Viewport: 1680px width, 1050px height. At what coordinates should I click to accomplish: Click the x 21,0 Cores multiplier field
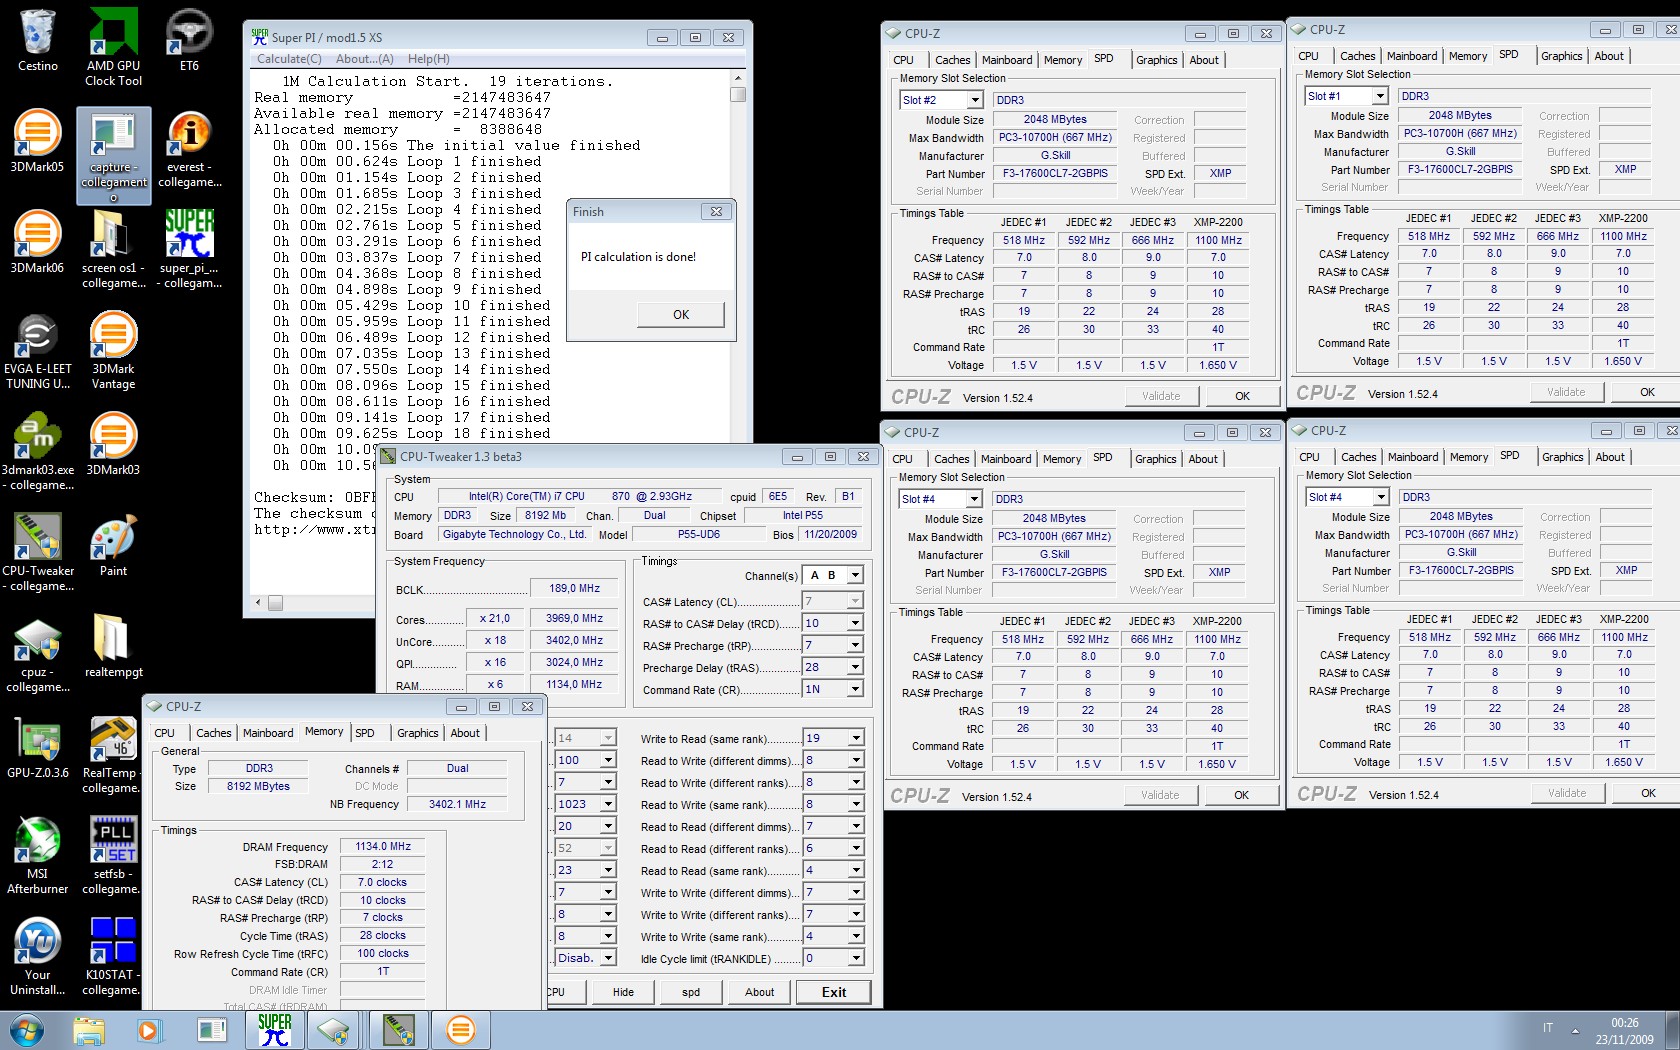coord(495,618)
